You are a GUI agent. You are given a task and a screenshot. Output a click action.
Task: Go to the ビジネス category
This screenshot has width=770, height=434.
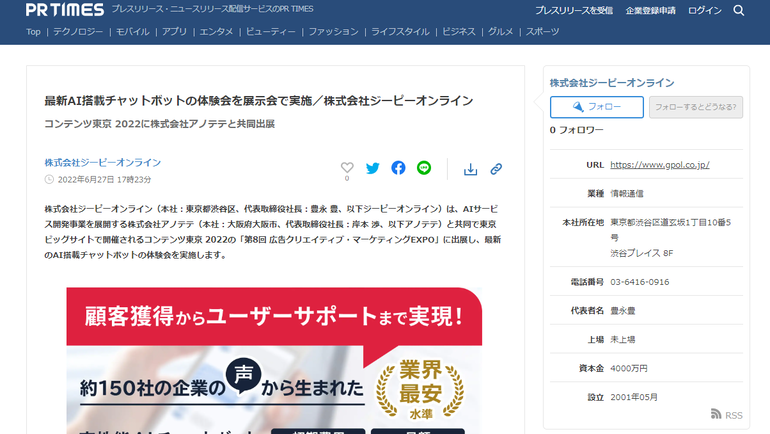click(458, 32)
